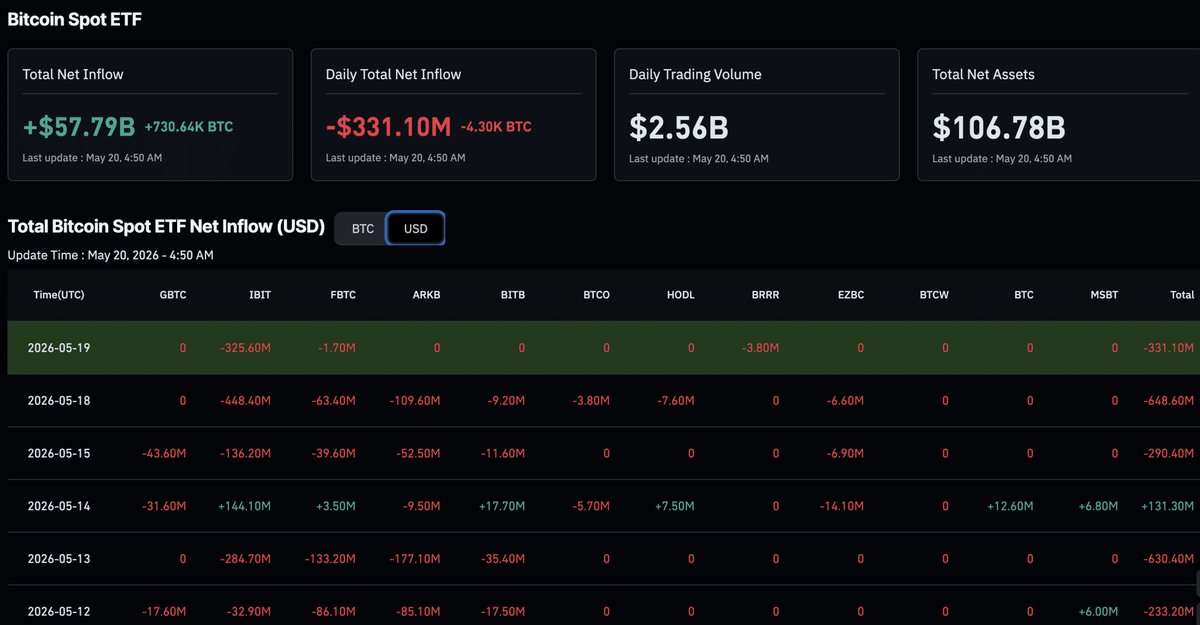
Task: Open the Total Net Inflow card
Action: point(150,115)
